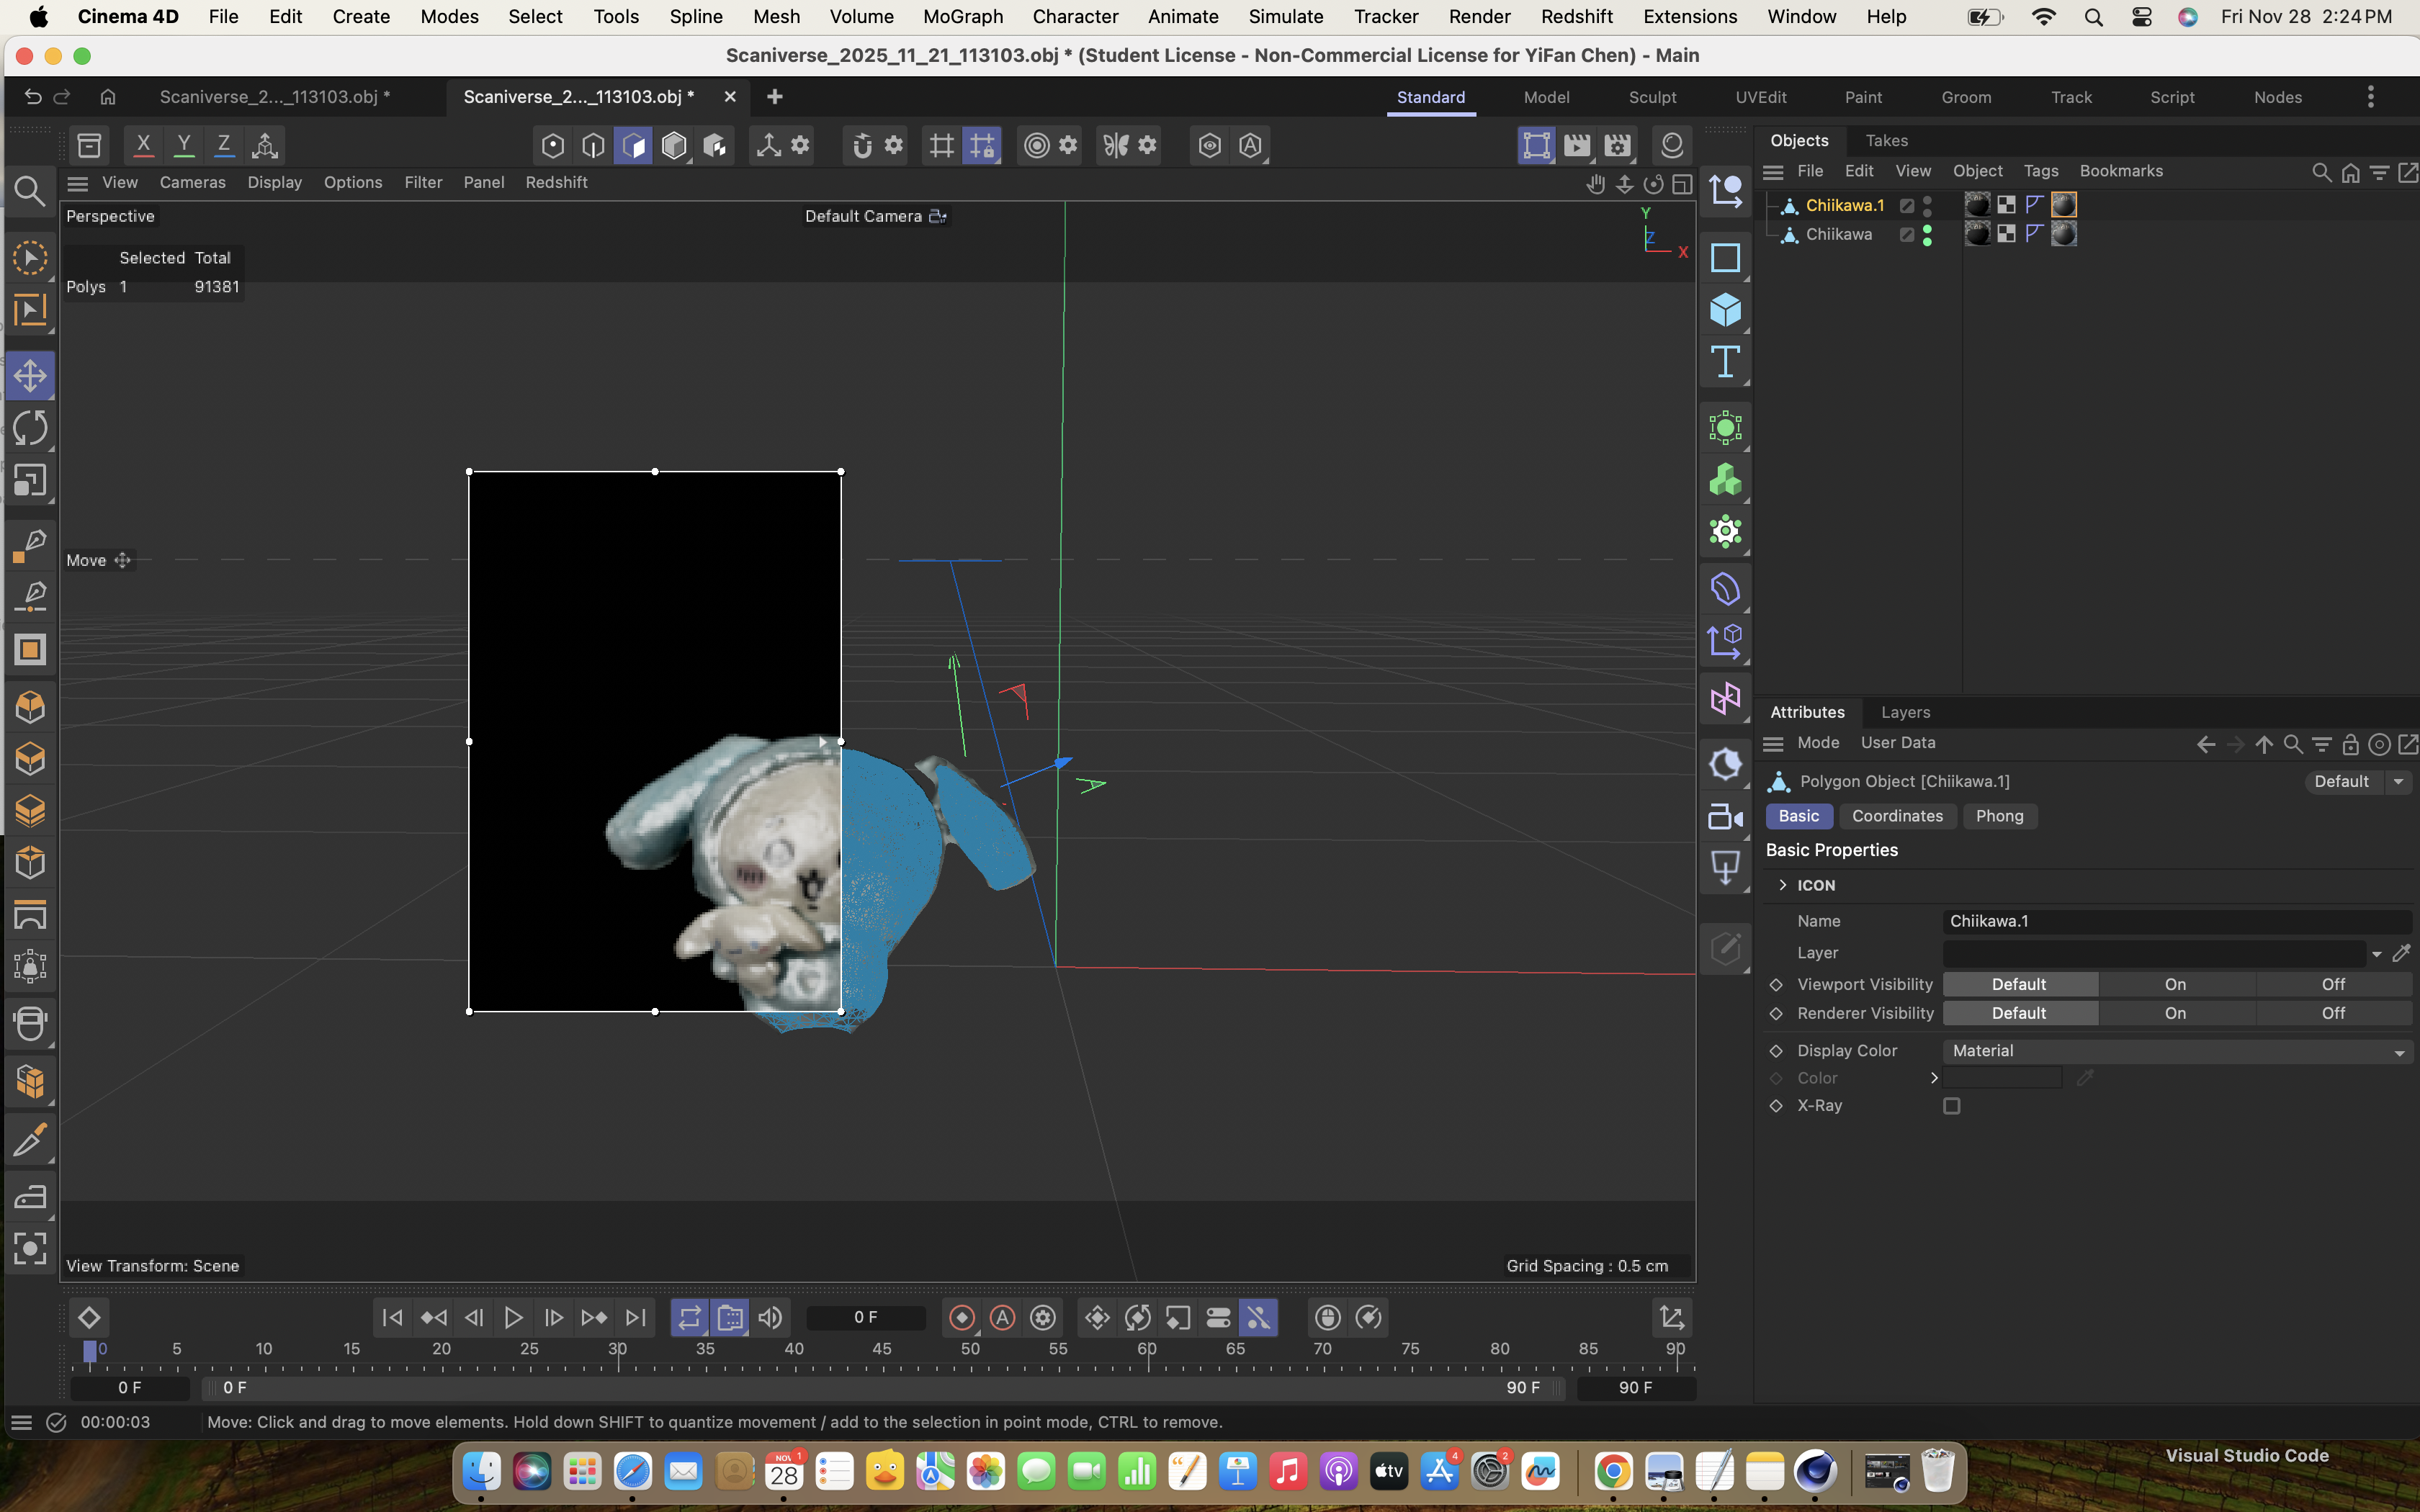Set Viewport Visibility to Off
2420x1512 pixels.
(2332, 985)
